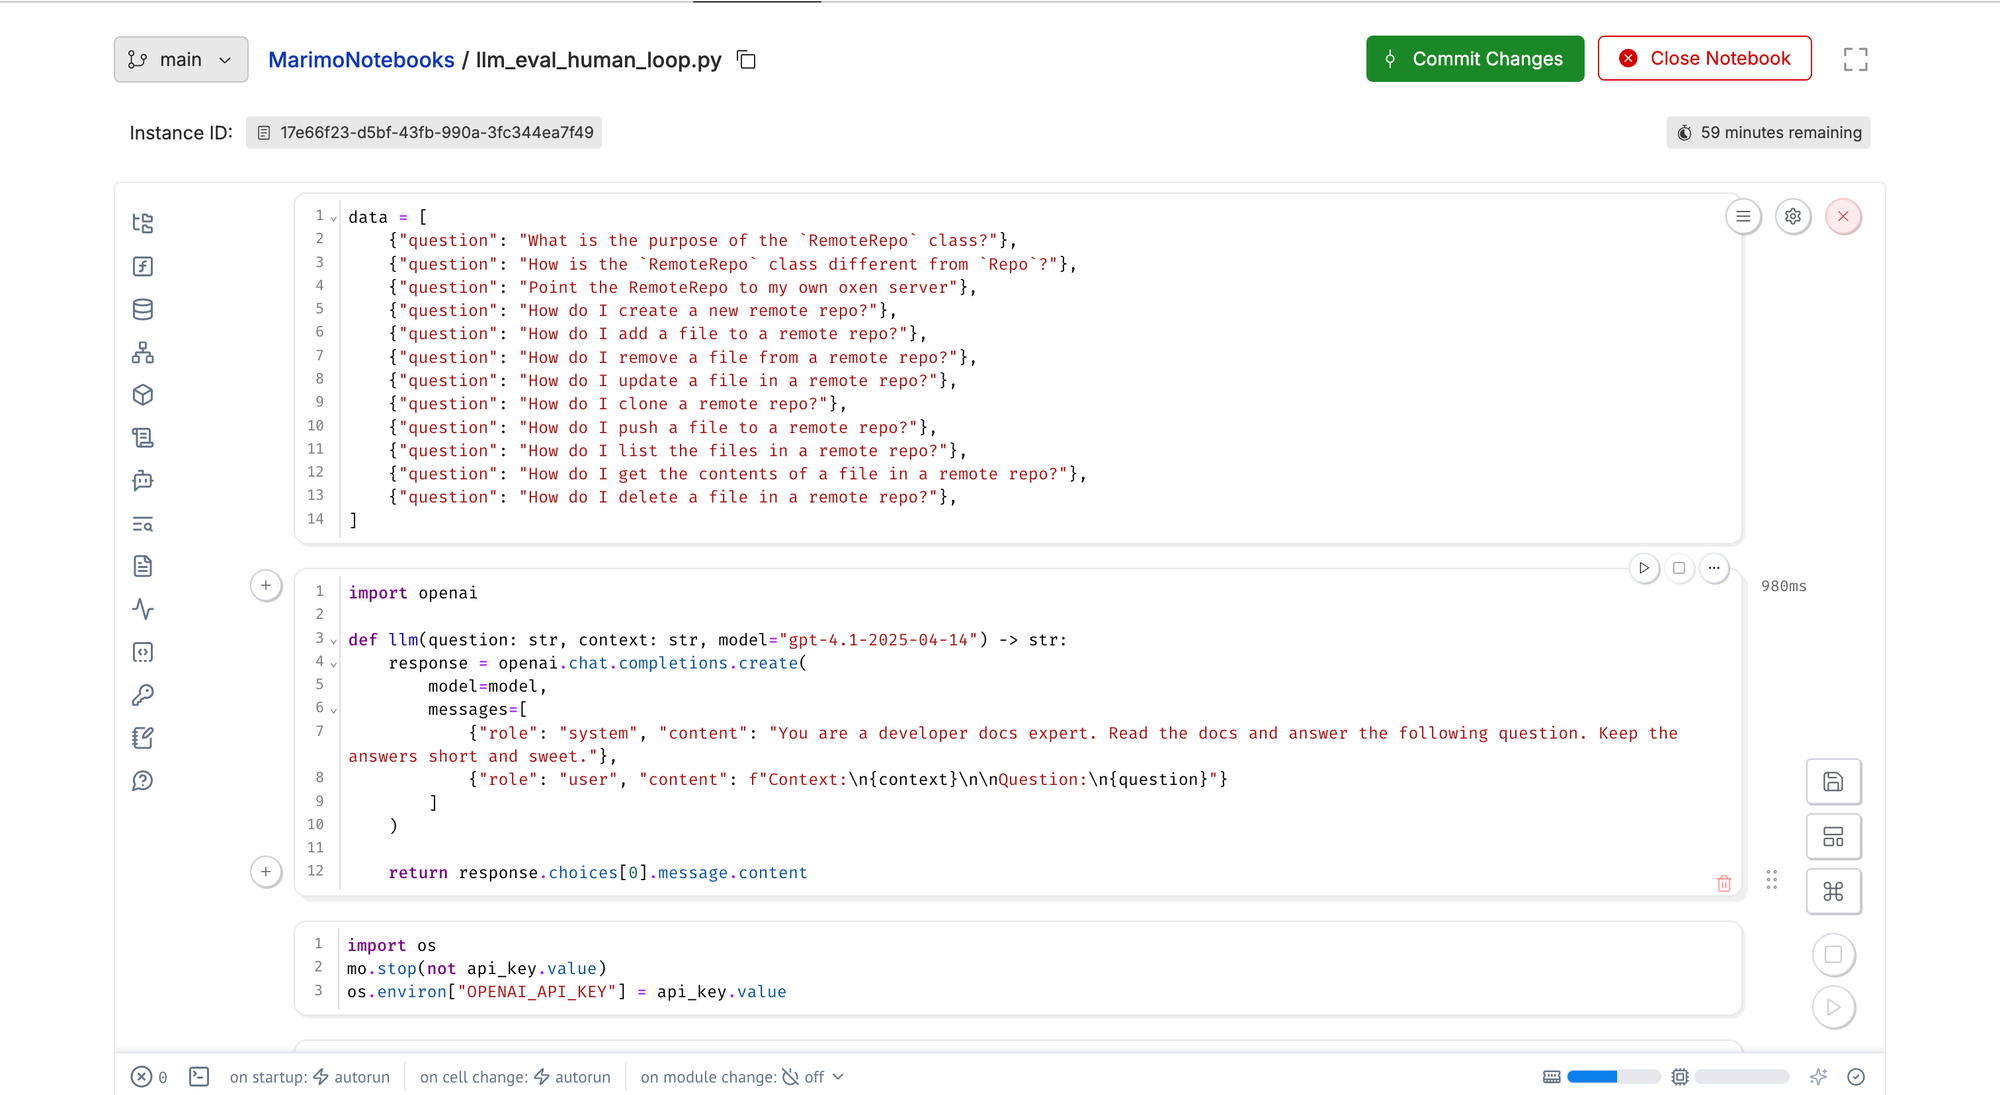Collapse the llm function code fold at line 3
Screen dimensions: 2000x1095
click(x=334, y=641)
